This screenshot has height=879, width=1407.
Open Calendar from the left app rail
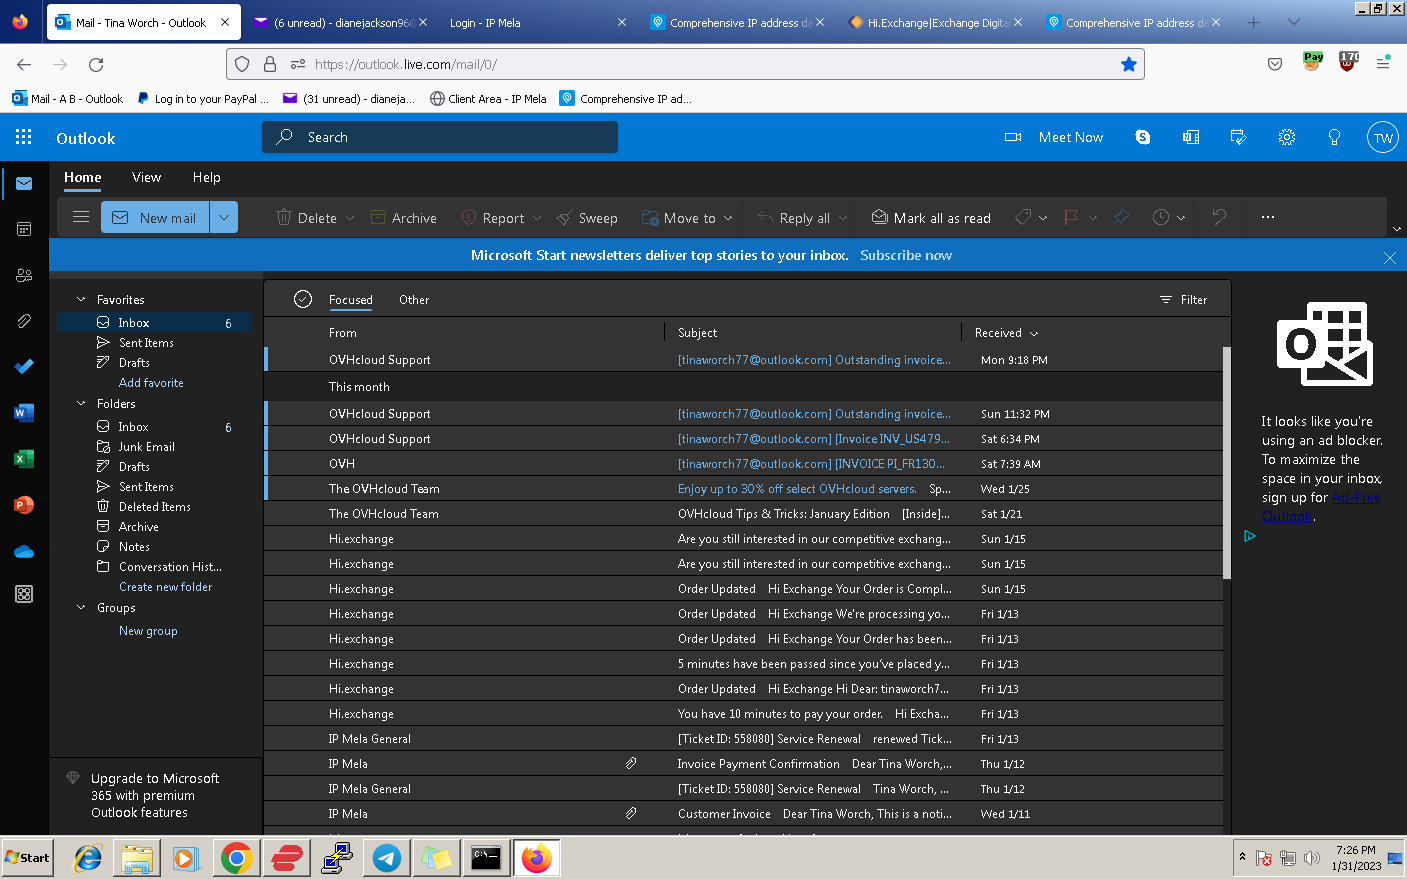[24, 229]
